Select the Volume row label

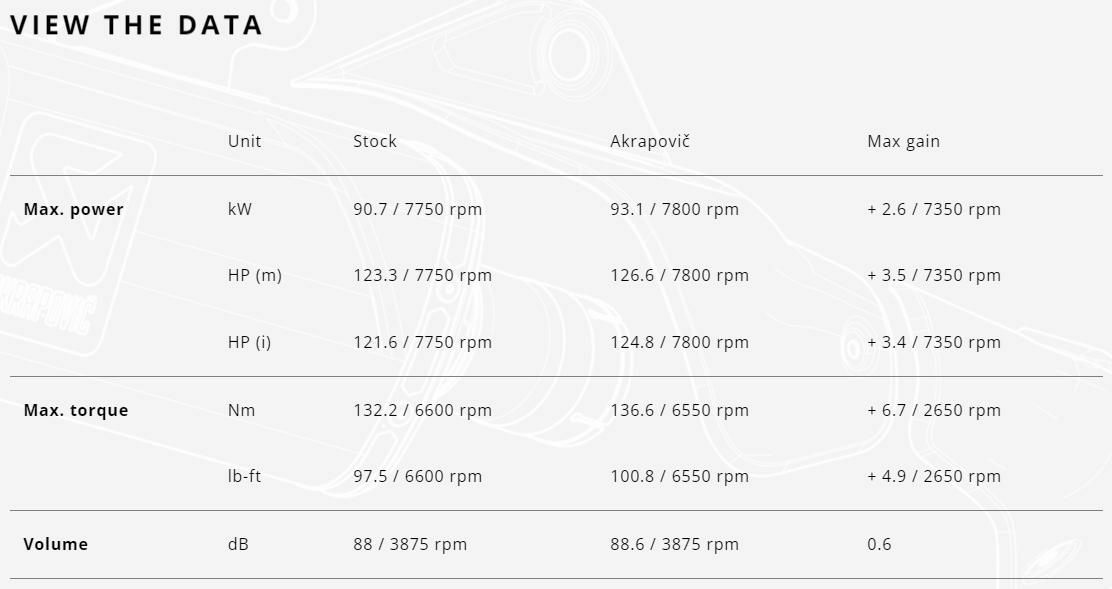click(x=56, y=544)
